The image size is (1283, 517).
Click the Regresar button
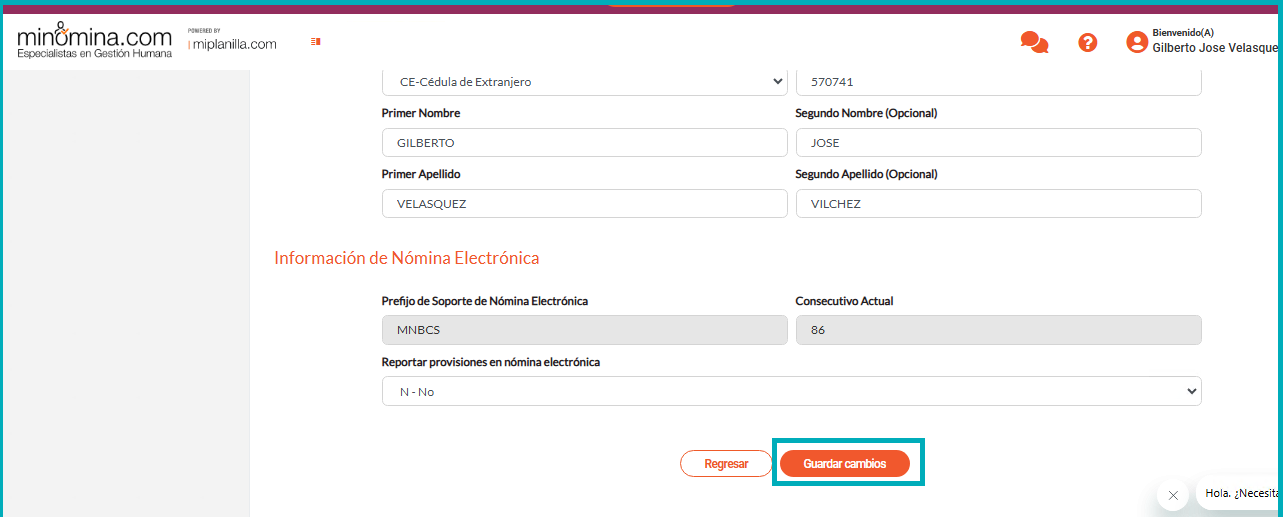pyautogui.click(x=726, y=464)
